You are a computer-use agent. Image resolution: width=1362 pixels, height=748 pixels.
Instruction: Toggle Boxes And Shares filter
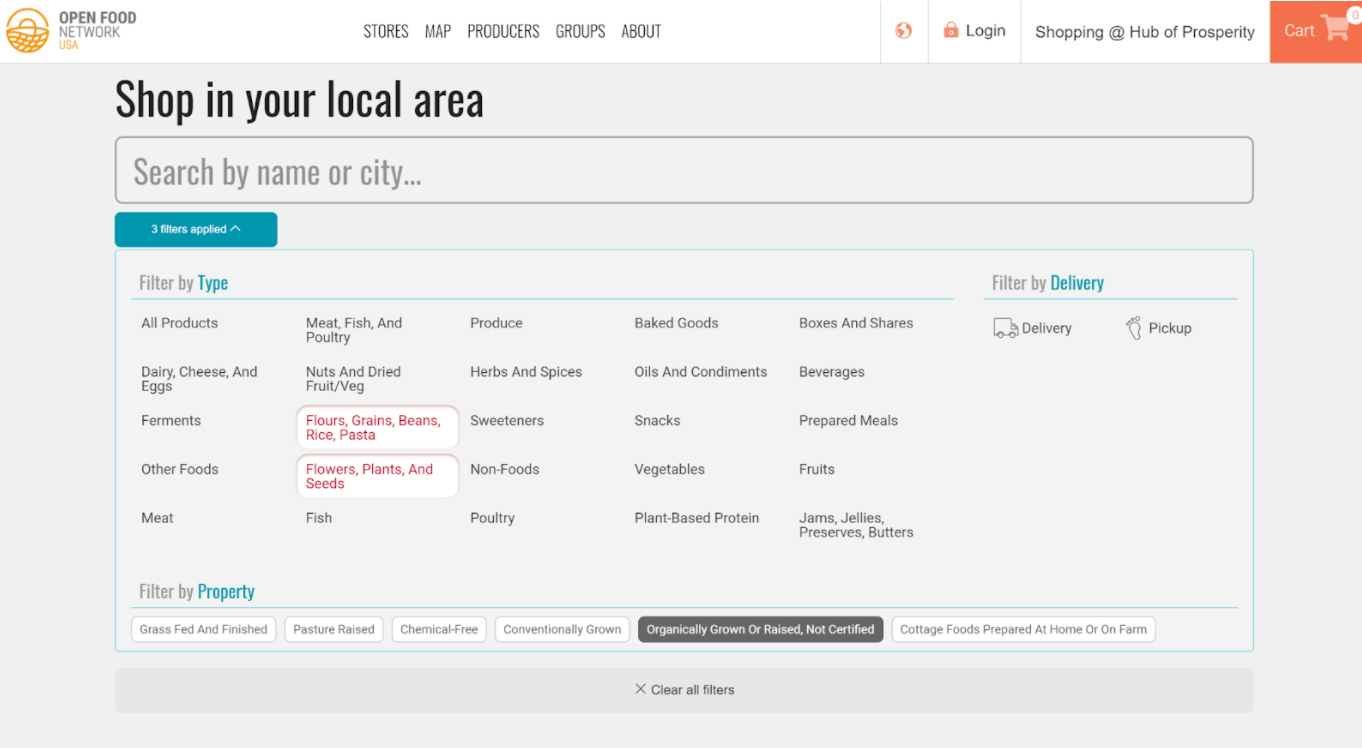click(x=856, y=323)
